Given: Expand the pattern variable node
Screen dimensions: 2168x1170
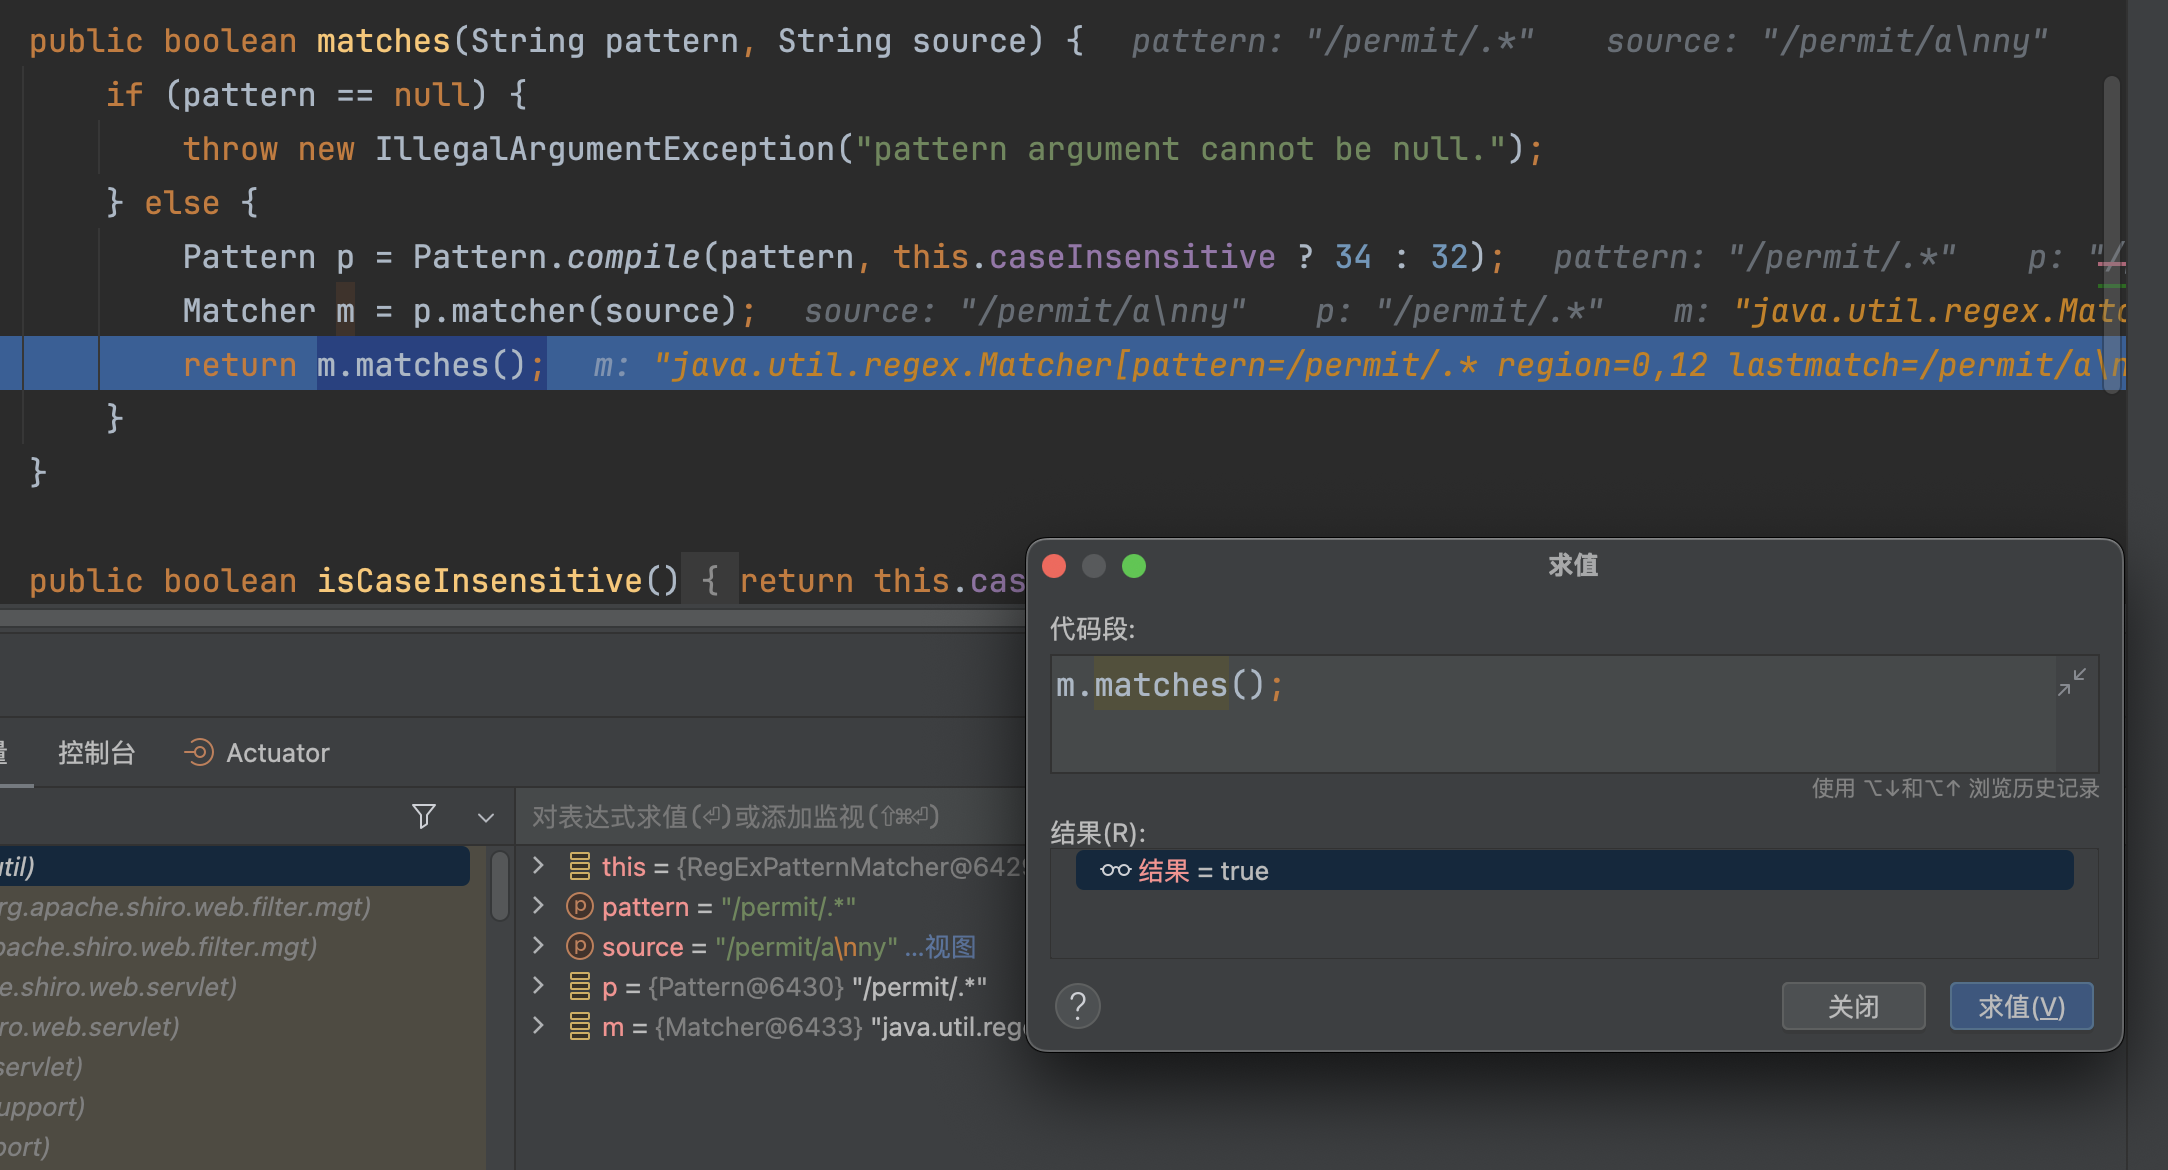Looking at the screenshot, I should click(x=538, y=906).
